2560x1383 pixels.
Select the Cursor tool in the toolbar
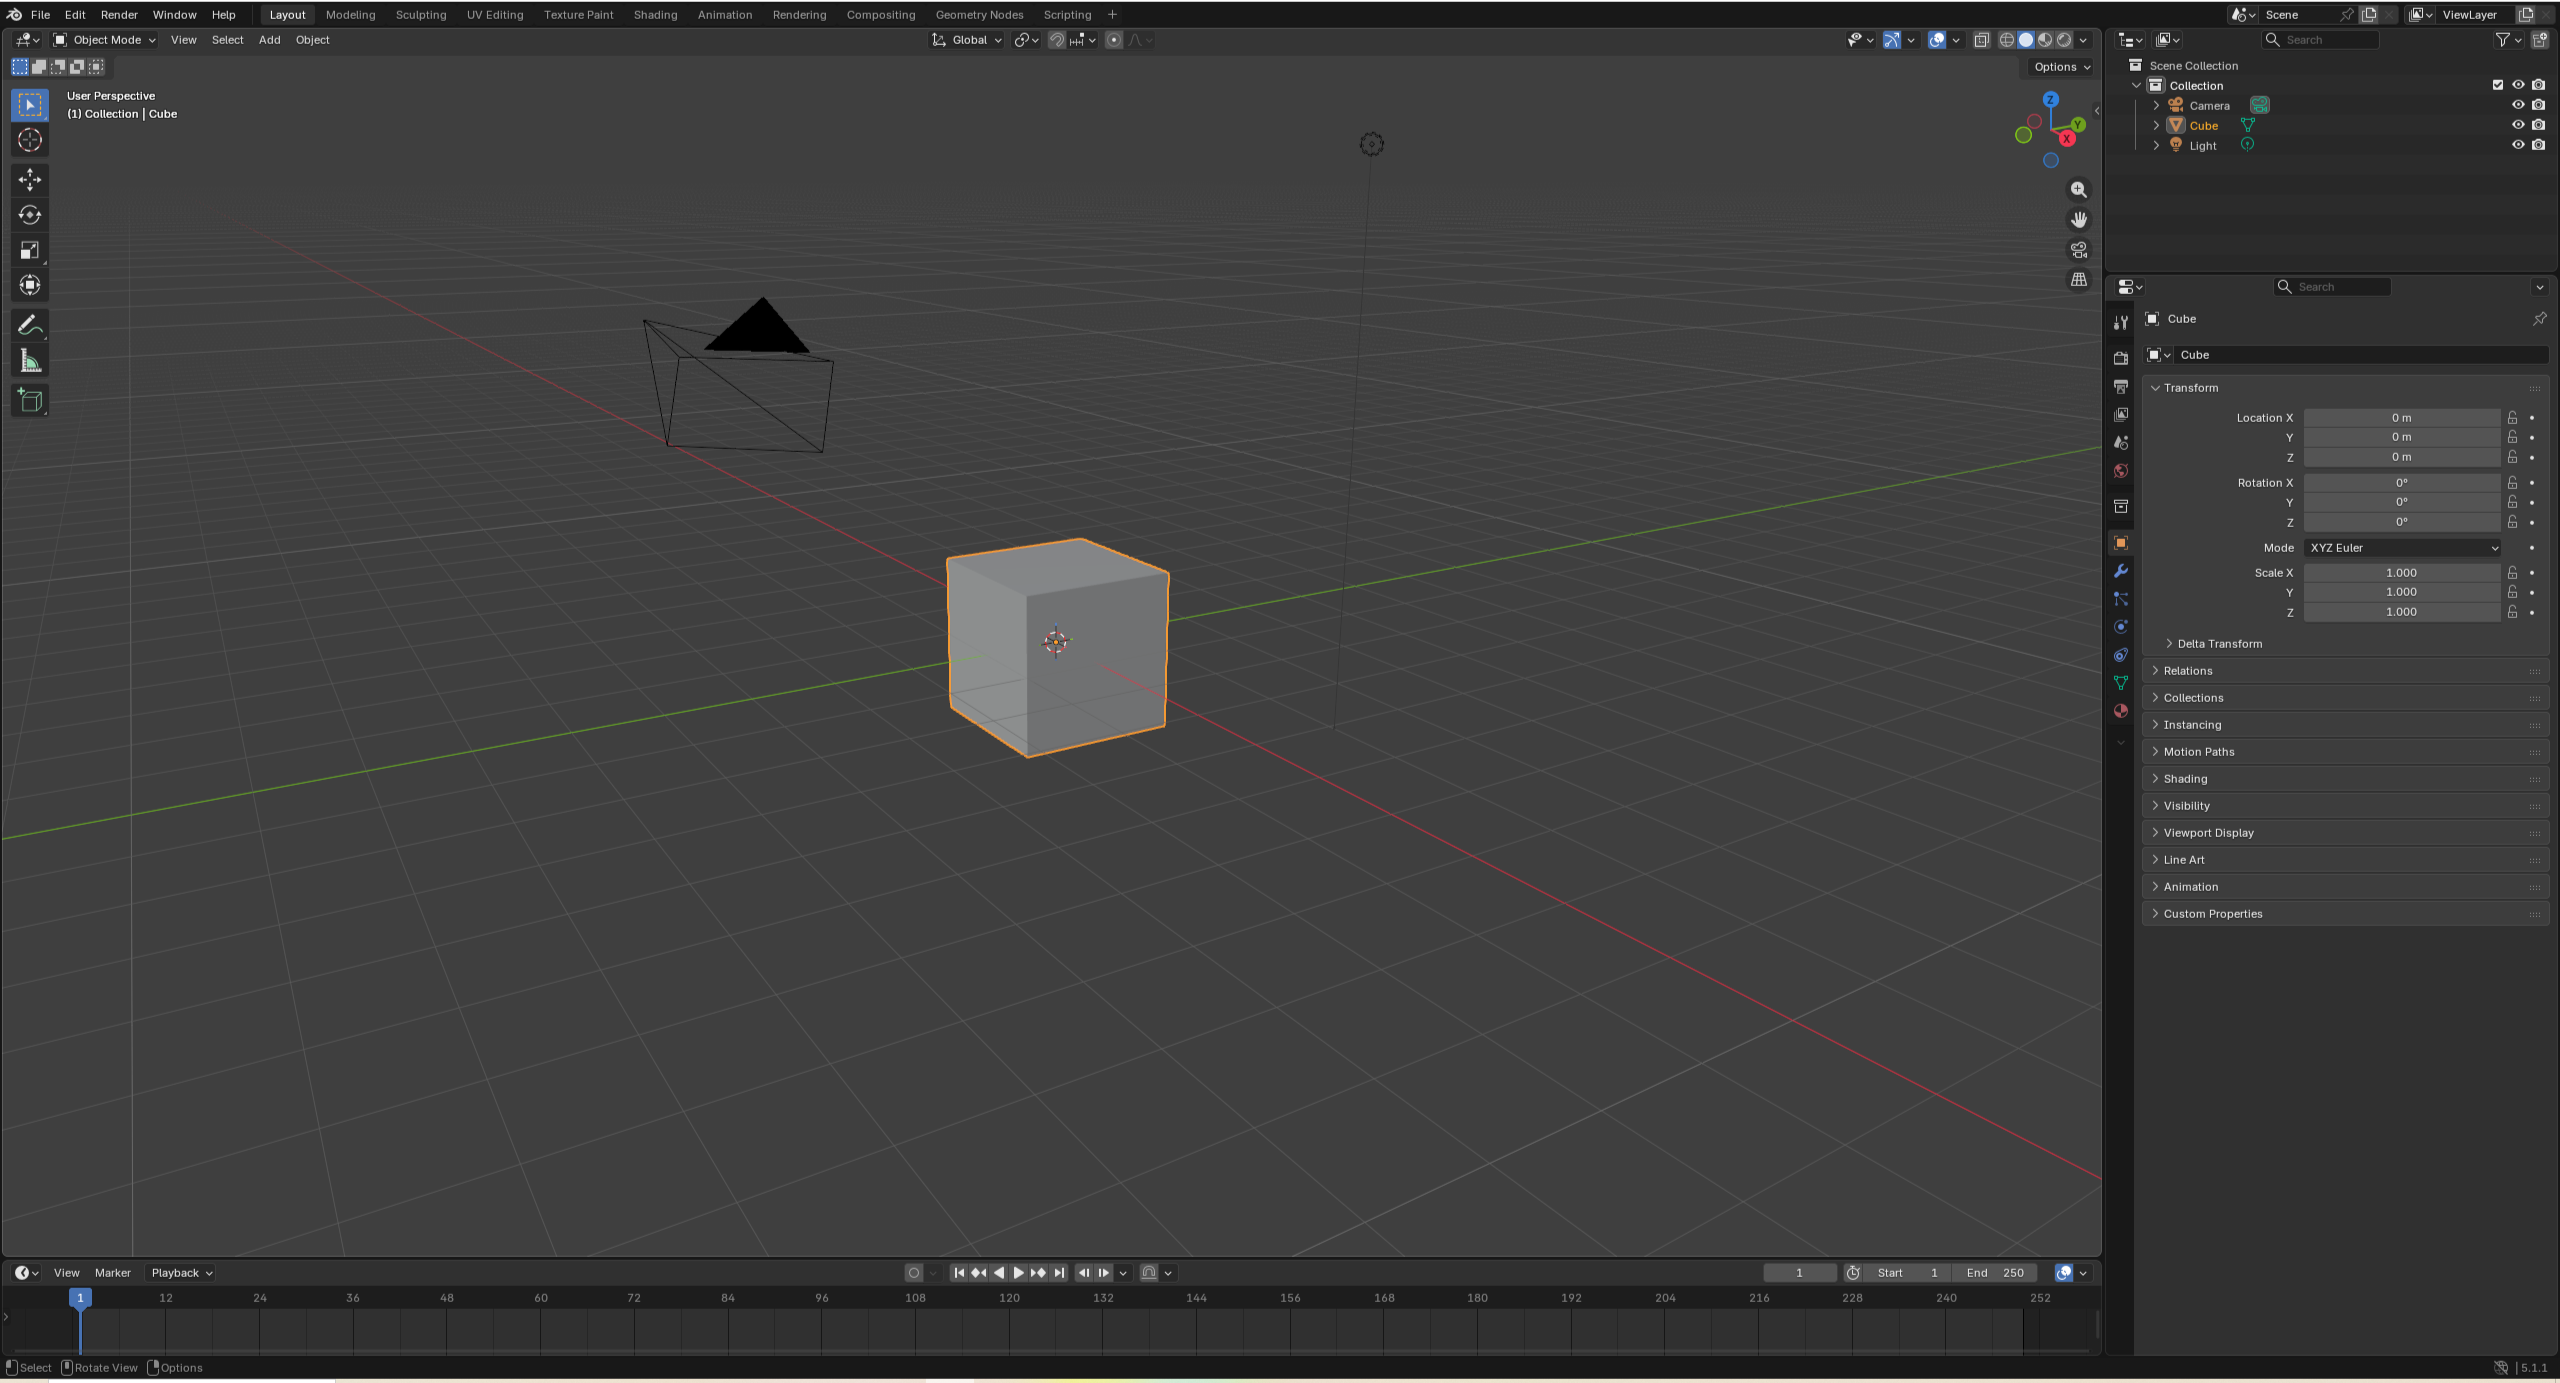pos(30,140)
